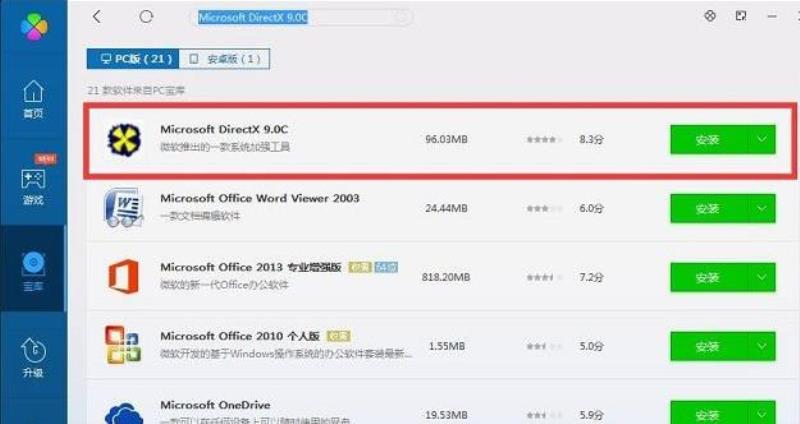Viewport: 800px width, 424px height.
Task: Open the skin icon in title bar
Action: pyautogui.click(x=710, y=16)
